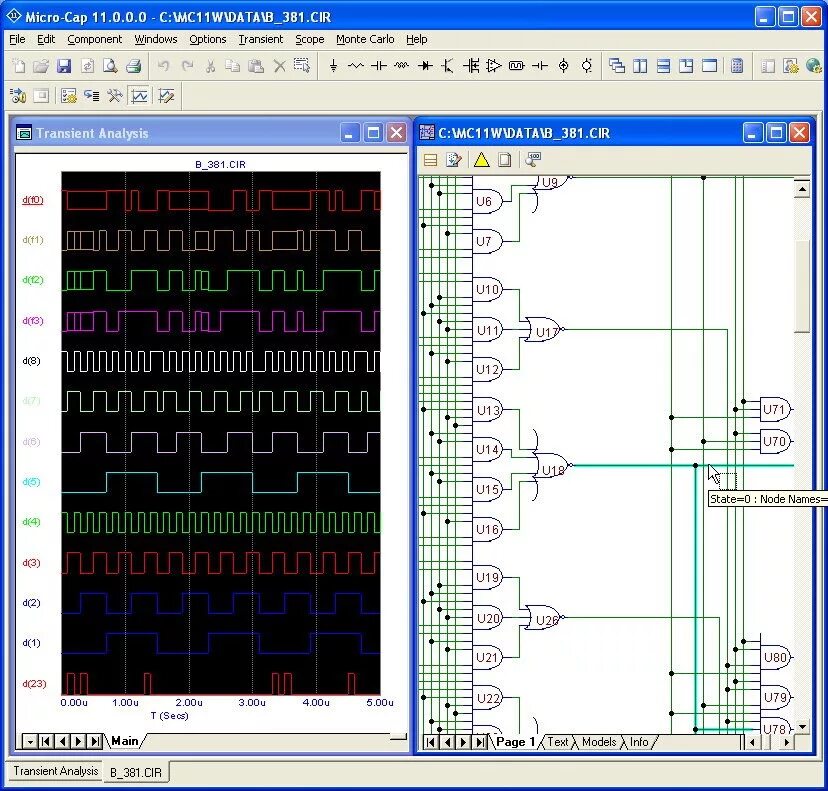Go to last schematic page arrow
The width and height of the screenshot is (828, 791).
(x=480, y=742)
